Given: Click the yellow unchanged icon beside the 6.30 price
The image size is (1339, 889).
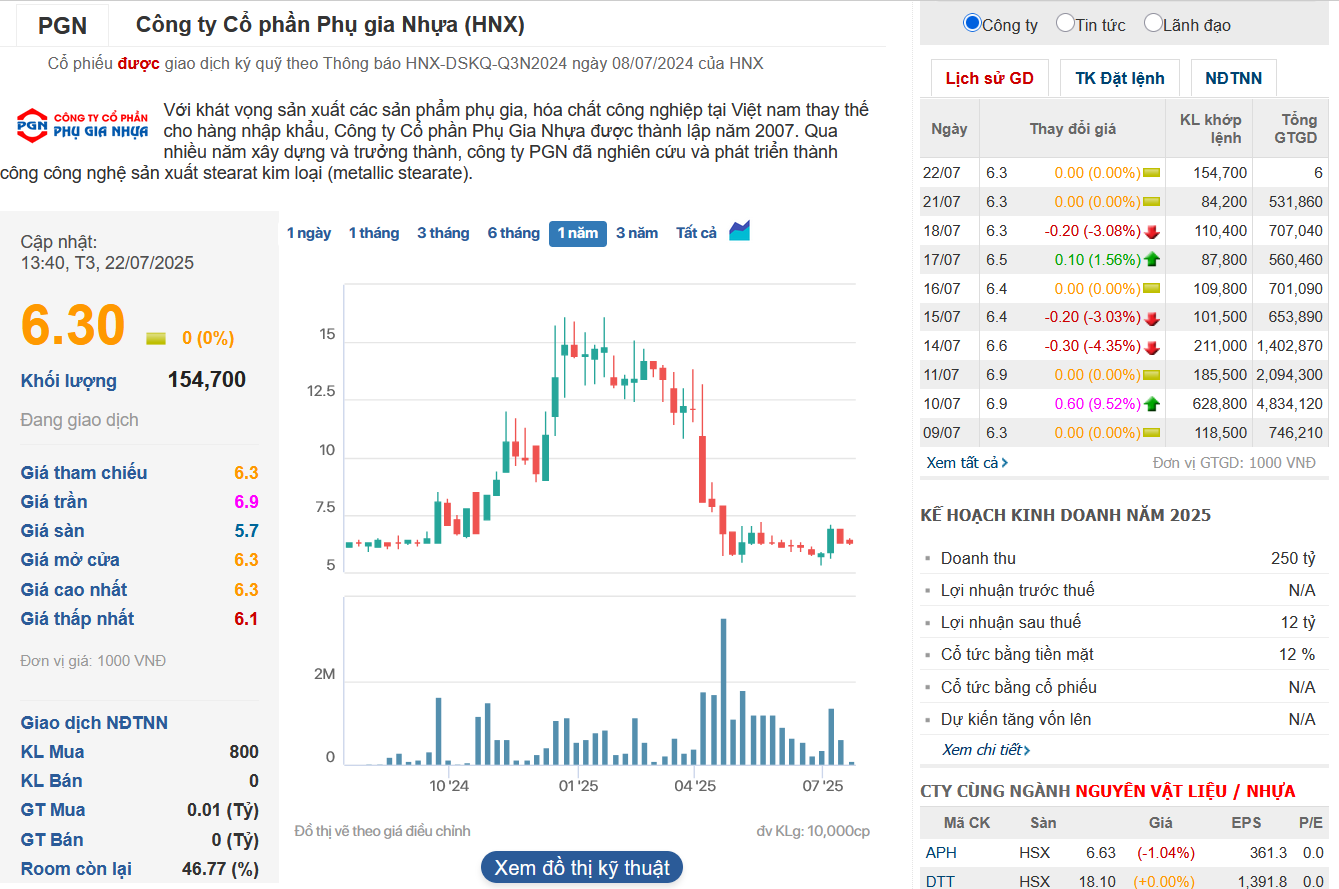Looking at the screenshot, I should (x=156, y=338).
